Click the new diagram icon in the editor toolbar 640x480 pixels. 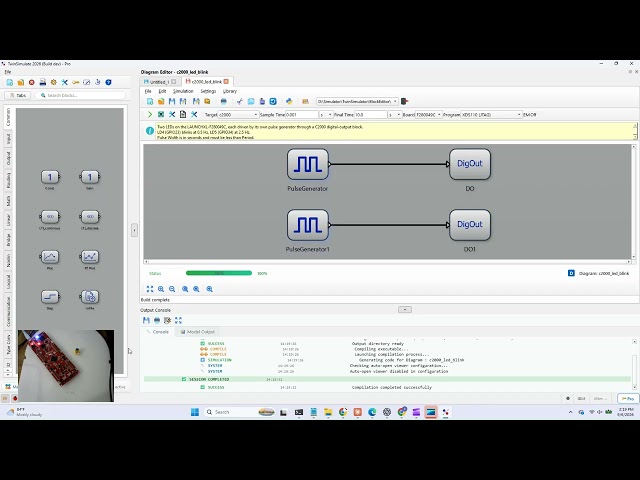pos(150,101)
